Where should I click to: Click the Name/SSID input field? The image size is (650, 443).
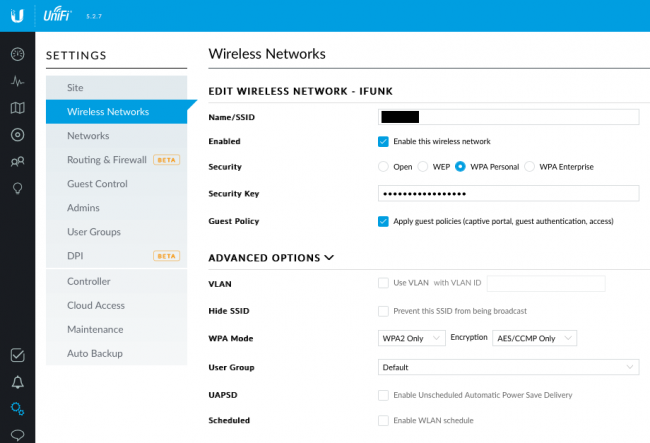pos(509,117)
